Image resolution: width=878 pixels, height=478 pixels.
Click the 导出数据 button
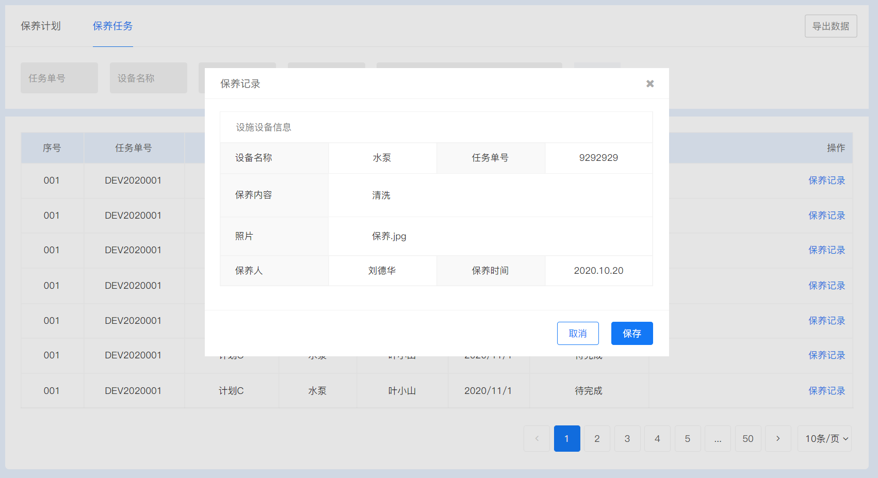[x=830, y=26]
